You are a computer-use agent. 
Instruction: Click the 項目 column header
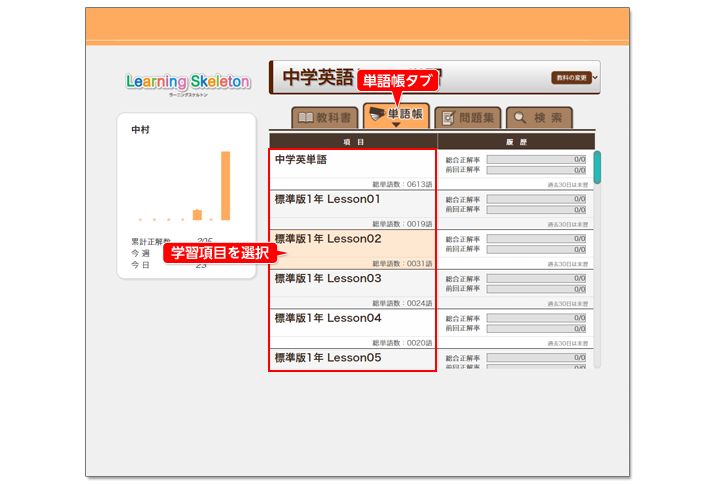[353, 142]
